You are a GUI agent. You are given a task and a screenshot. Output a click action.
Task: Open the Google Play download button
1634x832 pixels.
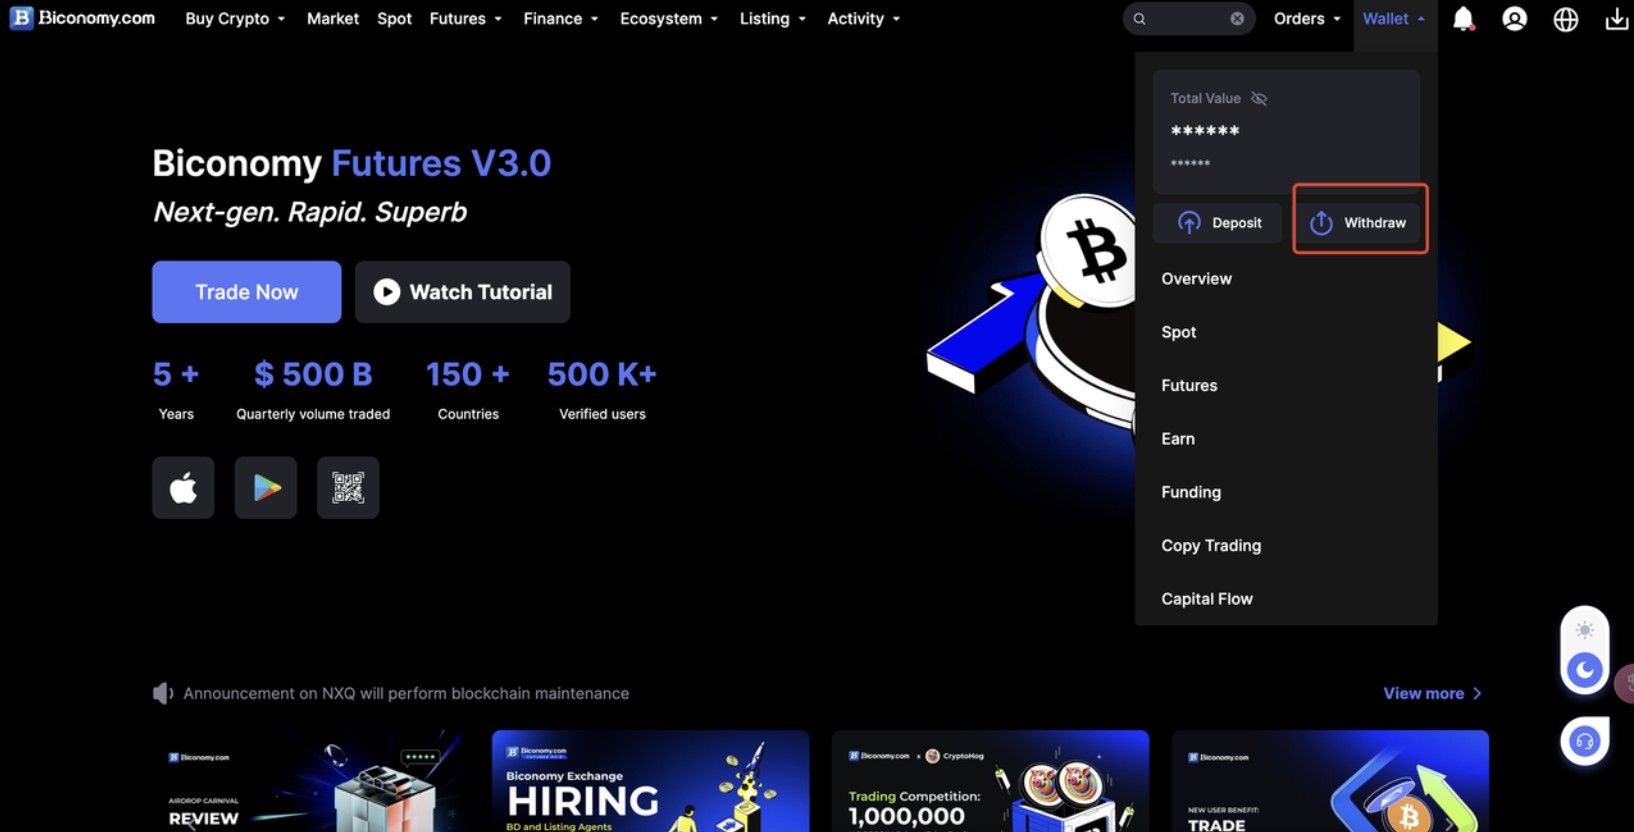[x=266, y=488]
